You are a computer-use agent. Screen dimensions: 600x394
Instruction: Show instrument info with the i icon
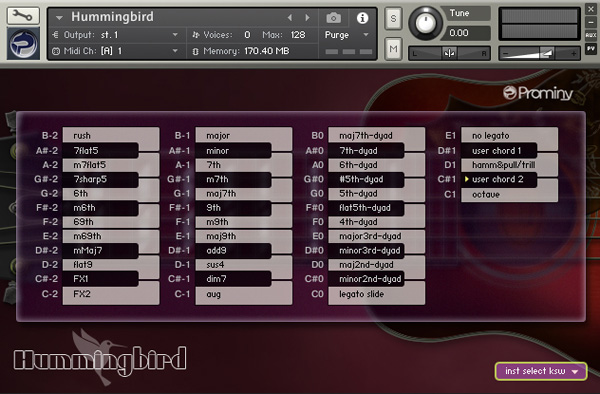click(x=362, y=18)
